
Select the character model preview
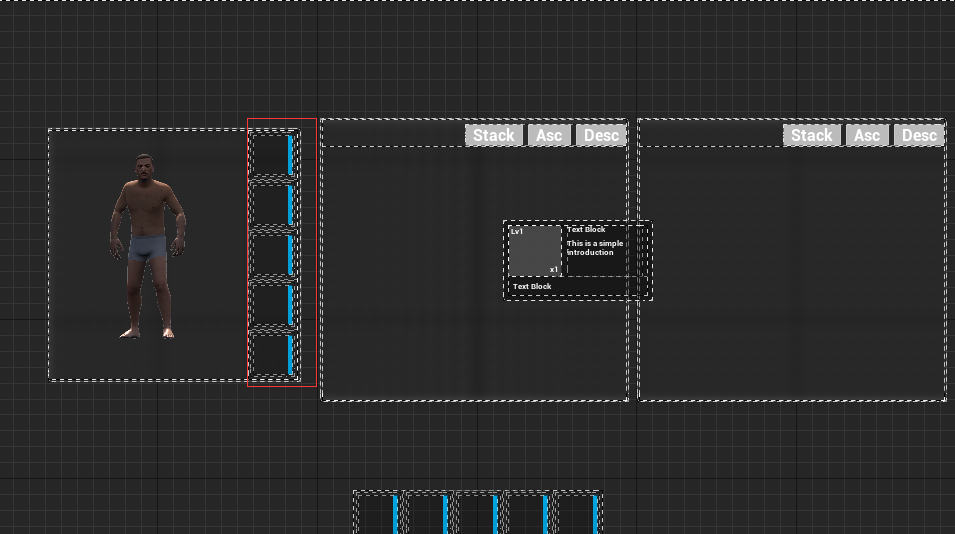pos(148,247)
